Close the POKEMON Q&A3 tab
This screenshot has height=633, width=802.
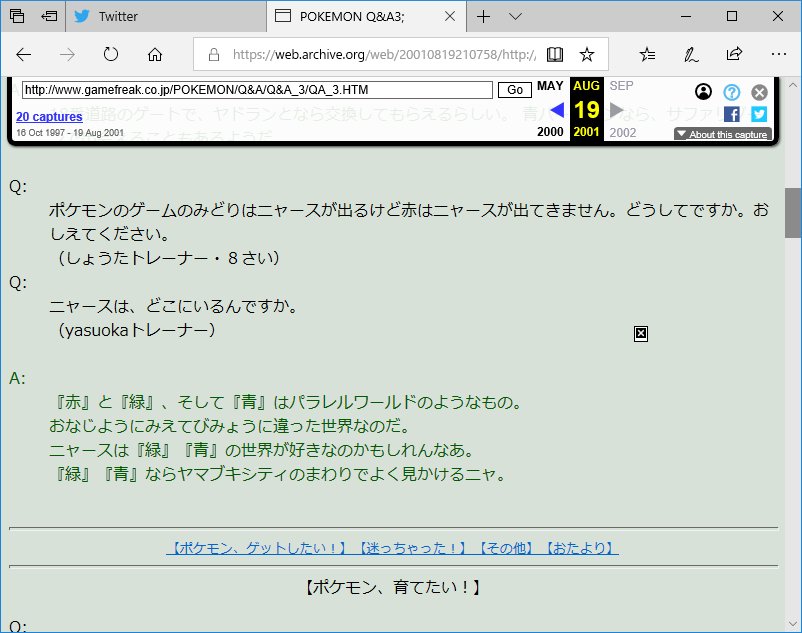(450, 16)
